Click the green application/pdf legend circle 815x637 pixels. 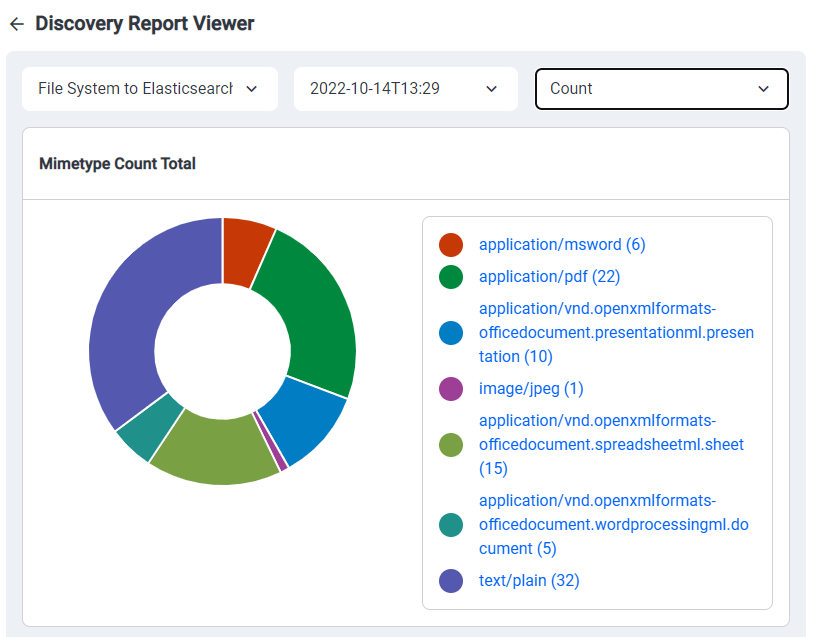(451, 277)
